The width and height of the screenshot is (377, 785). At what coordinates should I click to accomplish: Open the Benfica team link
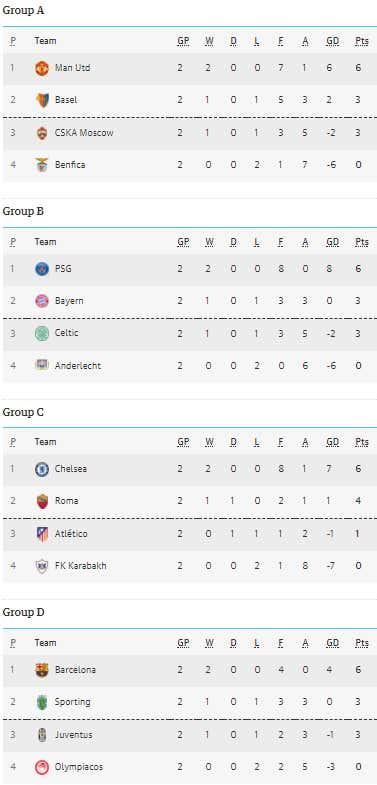click(x=70, y=165)
